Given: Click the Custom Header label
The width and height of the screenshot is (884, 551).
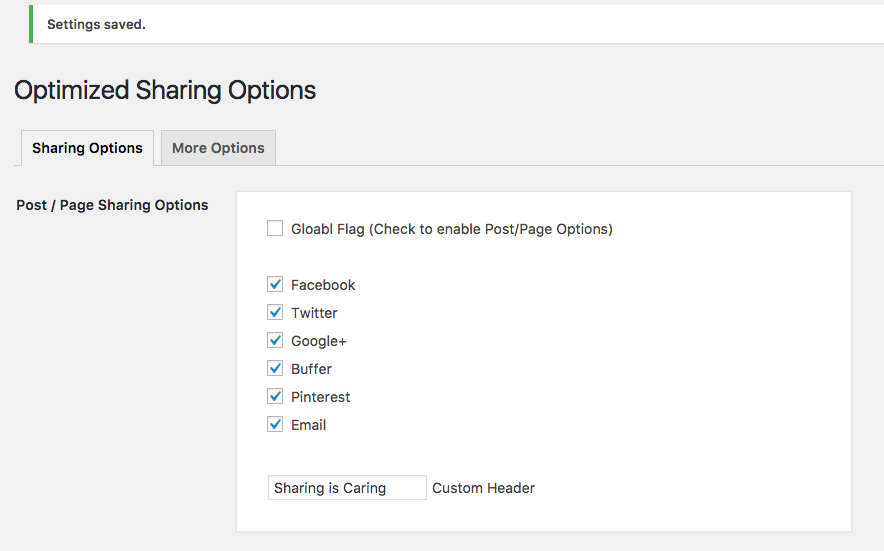Looking at the screenshot, I should point(483,488).
